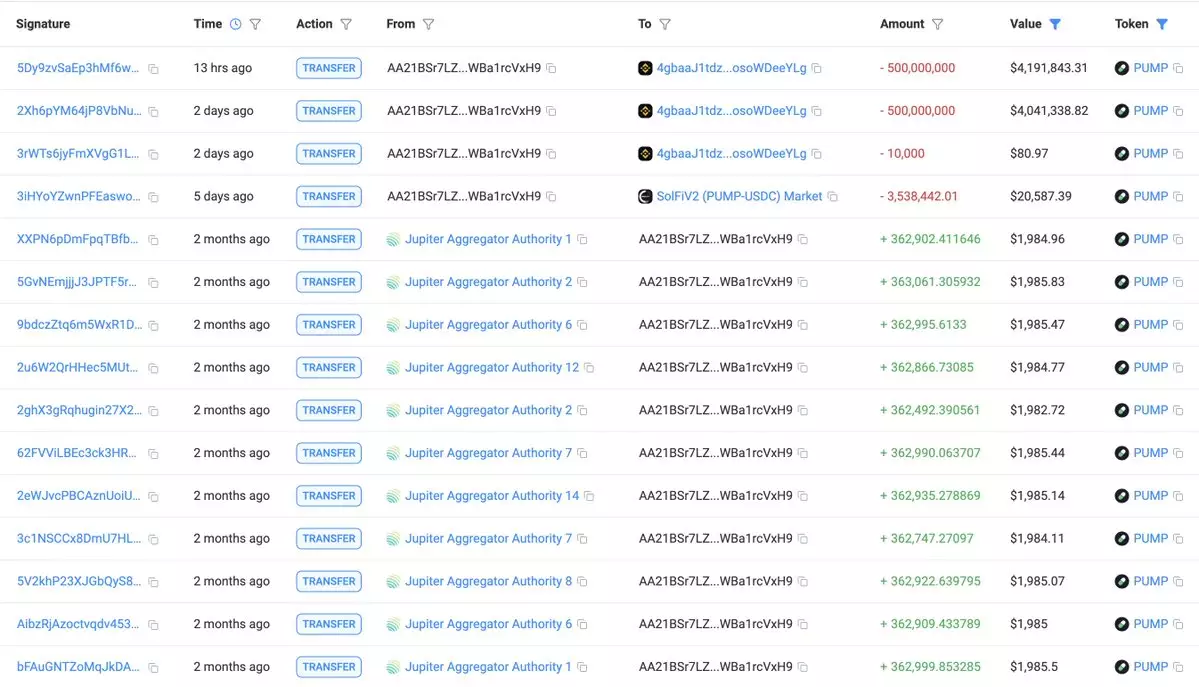Select amount - 3,538,442.01
The width and height of the screenshot is (1199, 687).
click(918, 197)
